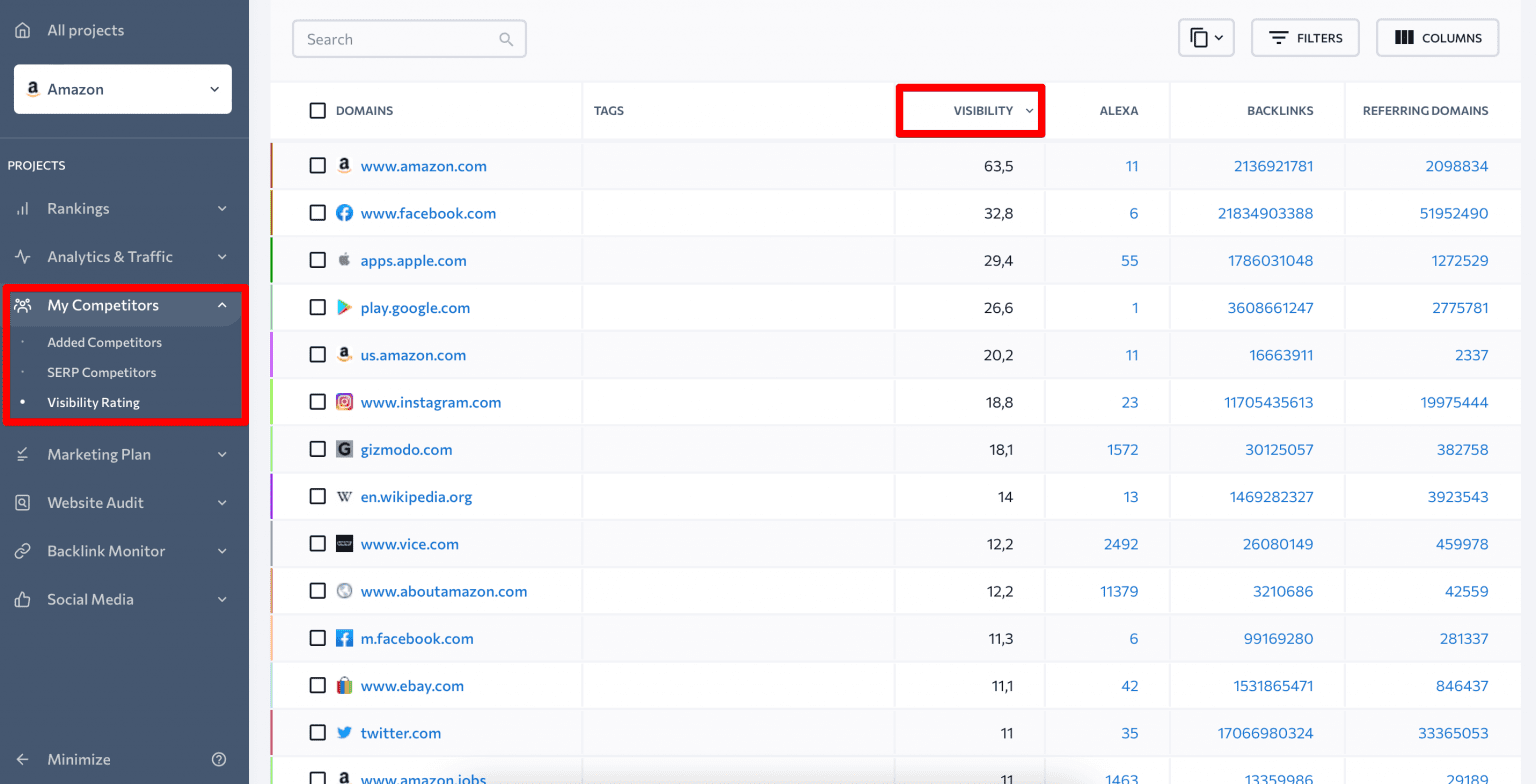
Task: Check the en.wikipedia.org row checkbox
Action: pyautogui.click(x=318, y=497)
